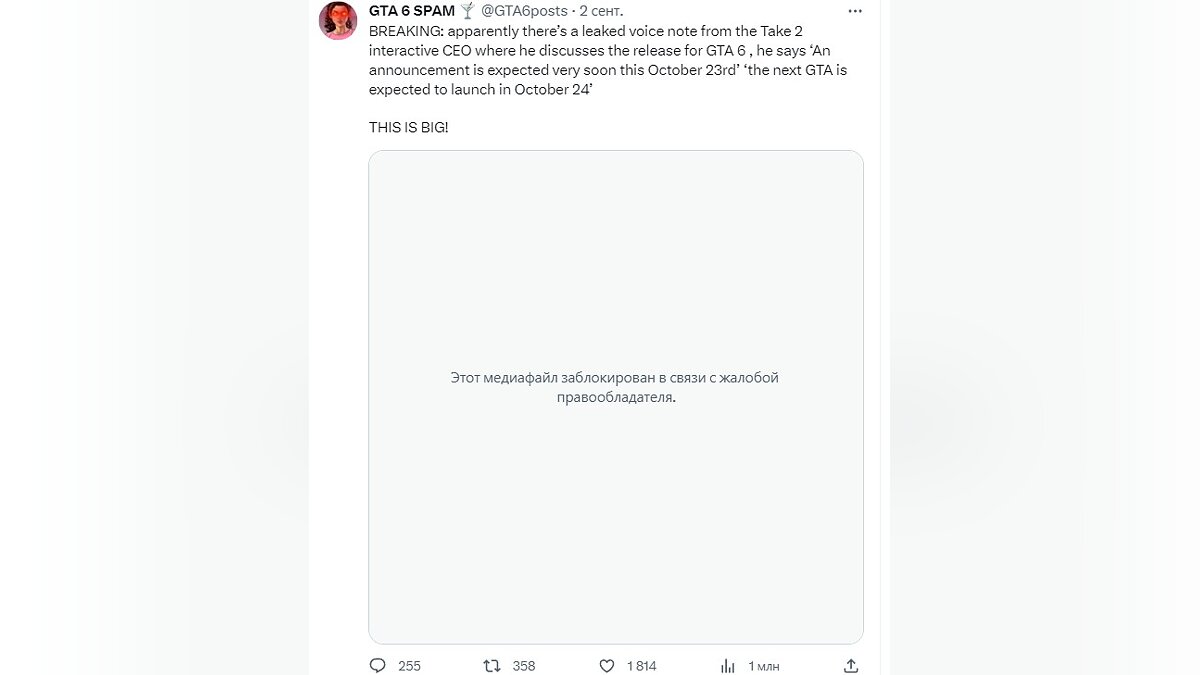
Task: Click the 255 replies count
Action: point(409,666)
